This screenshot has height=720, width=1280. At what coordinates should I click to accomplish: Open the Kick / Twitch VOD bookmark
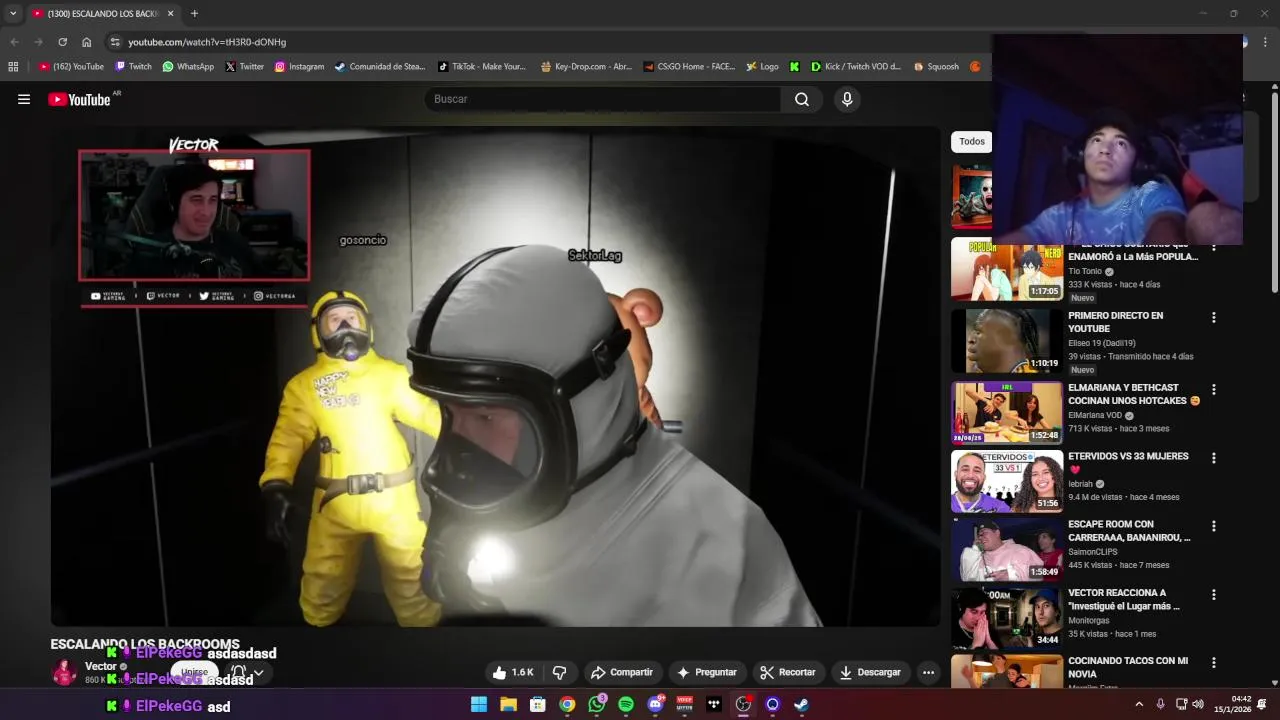click(x=856, y=67)
